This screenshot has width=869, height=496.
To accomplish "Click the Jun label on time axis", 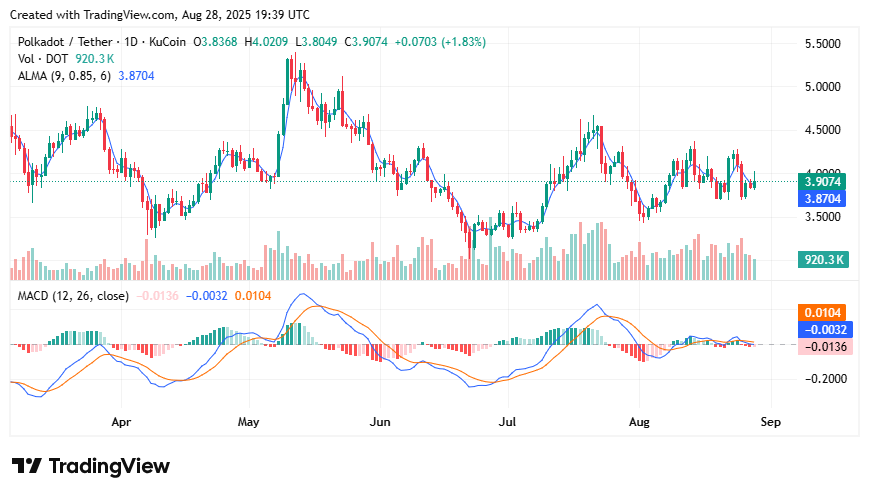I will 380,422.
